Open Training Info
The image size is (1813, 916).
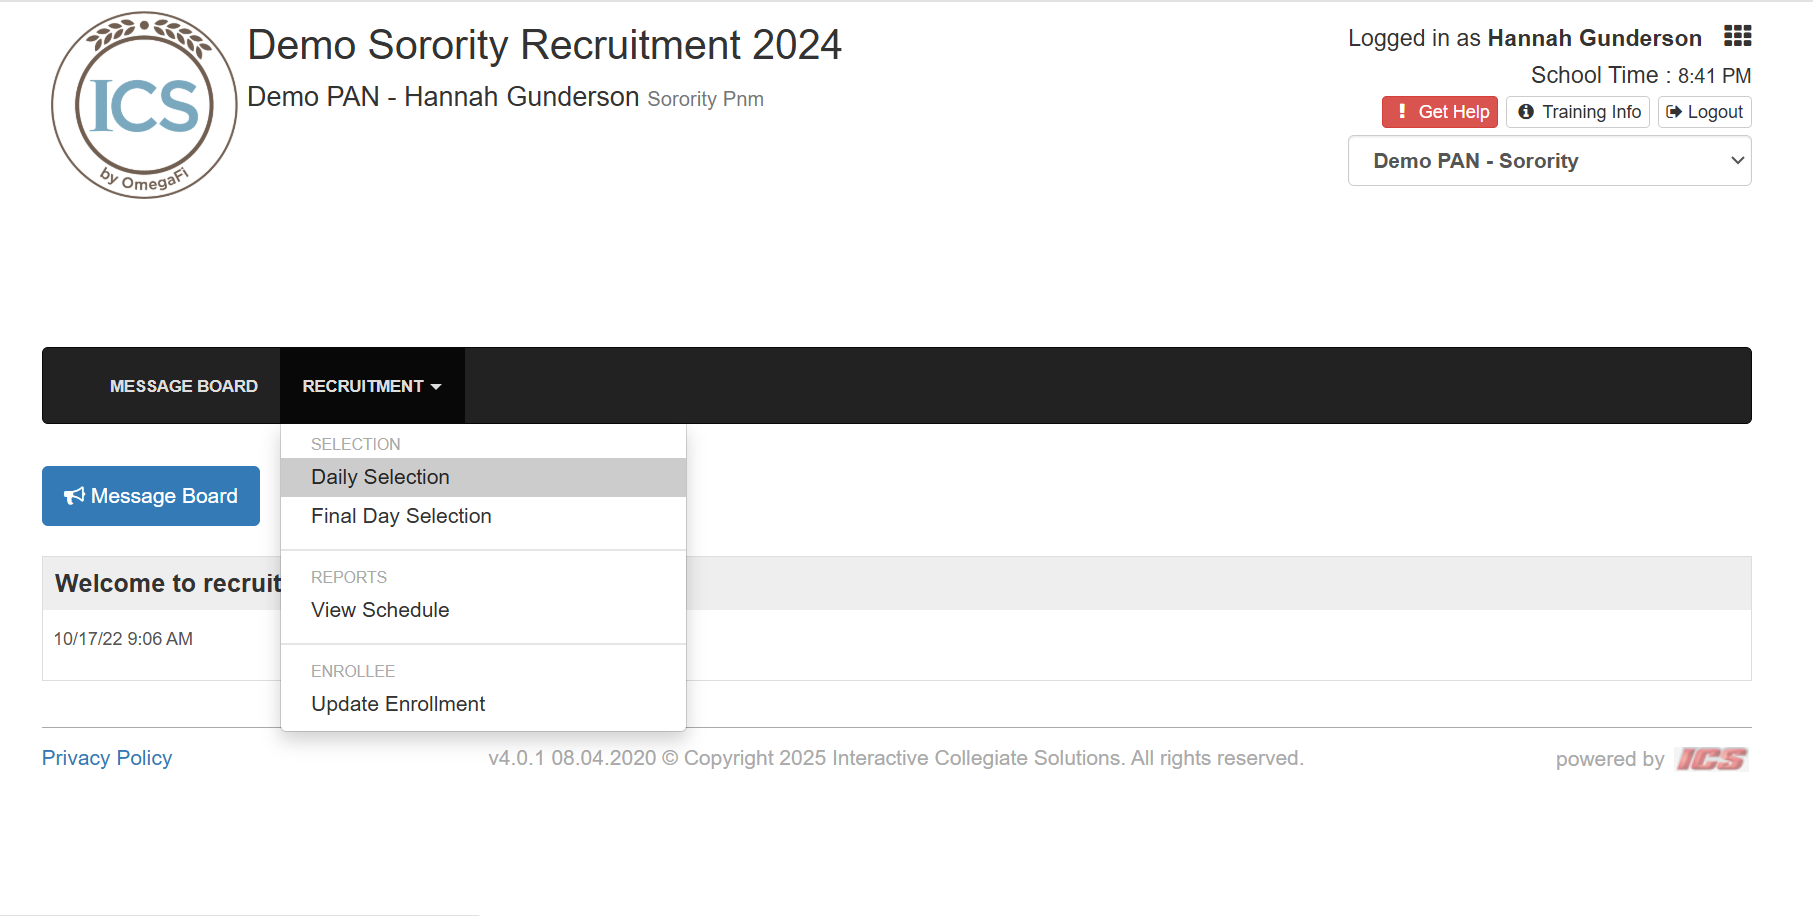(x=1578, y=112)
